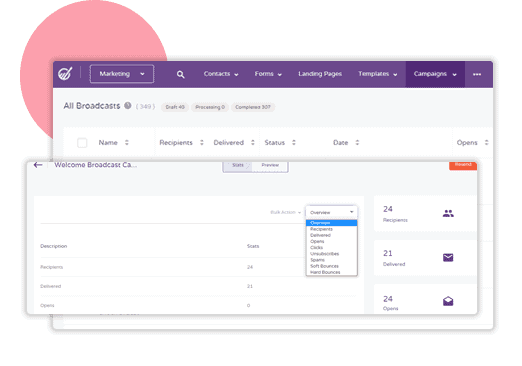Click the Delivered envelope icon
The image size is (522, 366).
click(448, 258)
